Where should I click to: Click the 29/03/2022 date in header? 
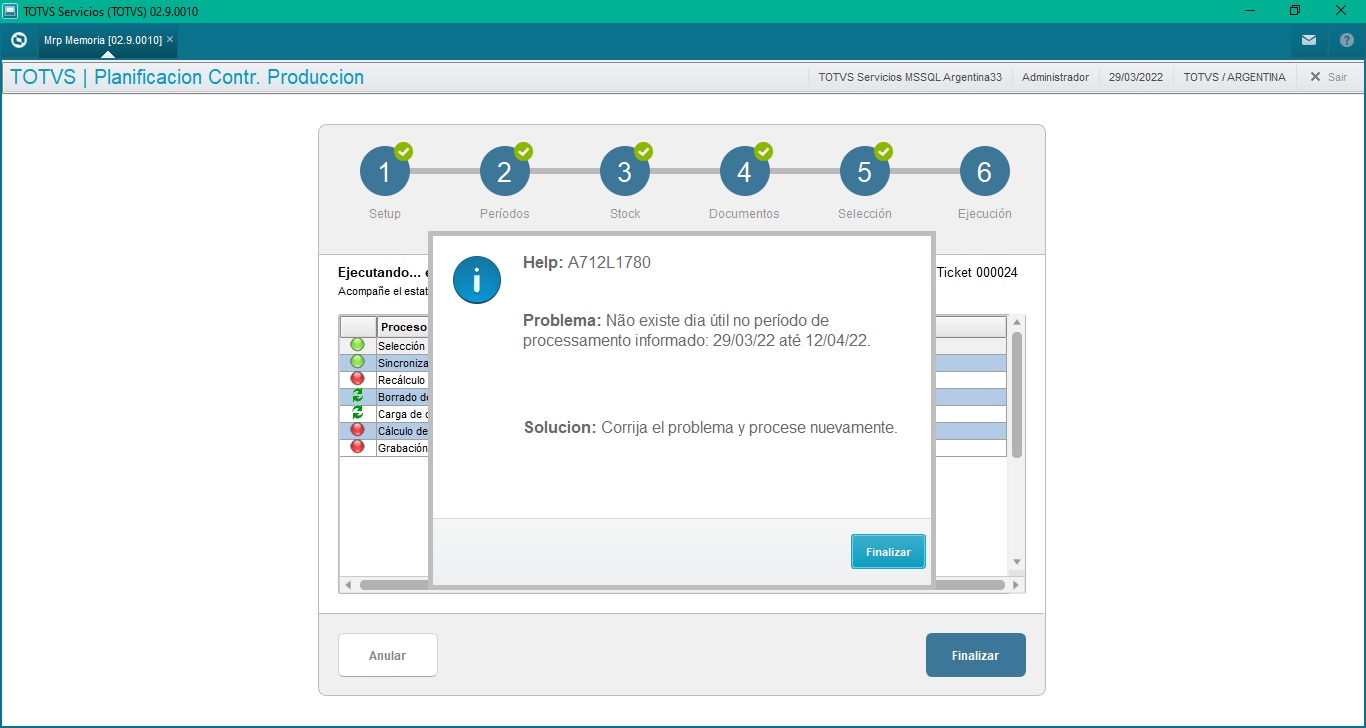pos(1136,77)
